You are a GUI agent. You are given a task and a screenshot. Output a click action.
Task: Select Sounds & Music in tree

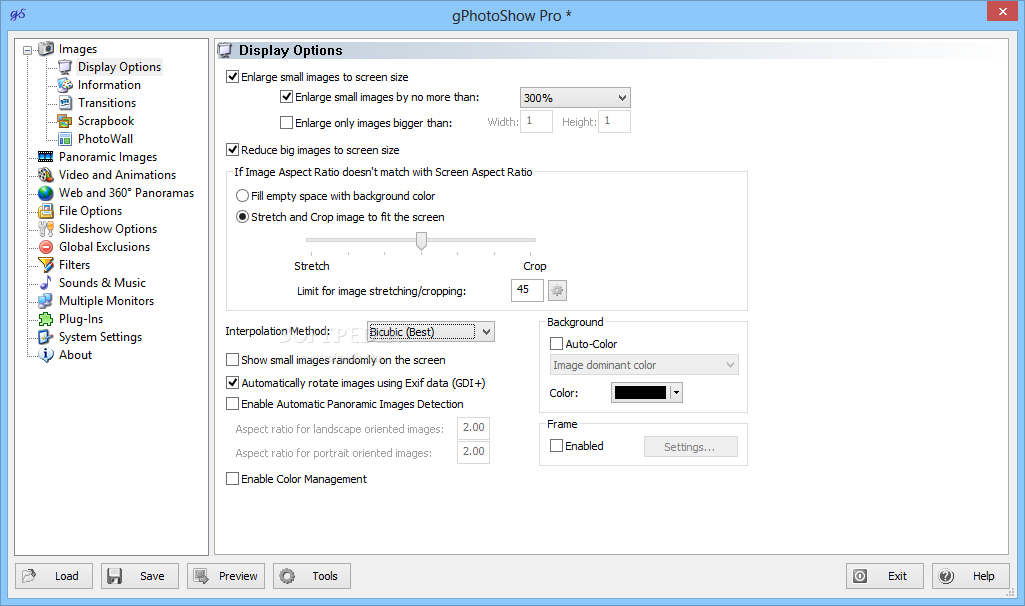tap(102, 282)
